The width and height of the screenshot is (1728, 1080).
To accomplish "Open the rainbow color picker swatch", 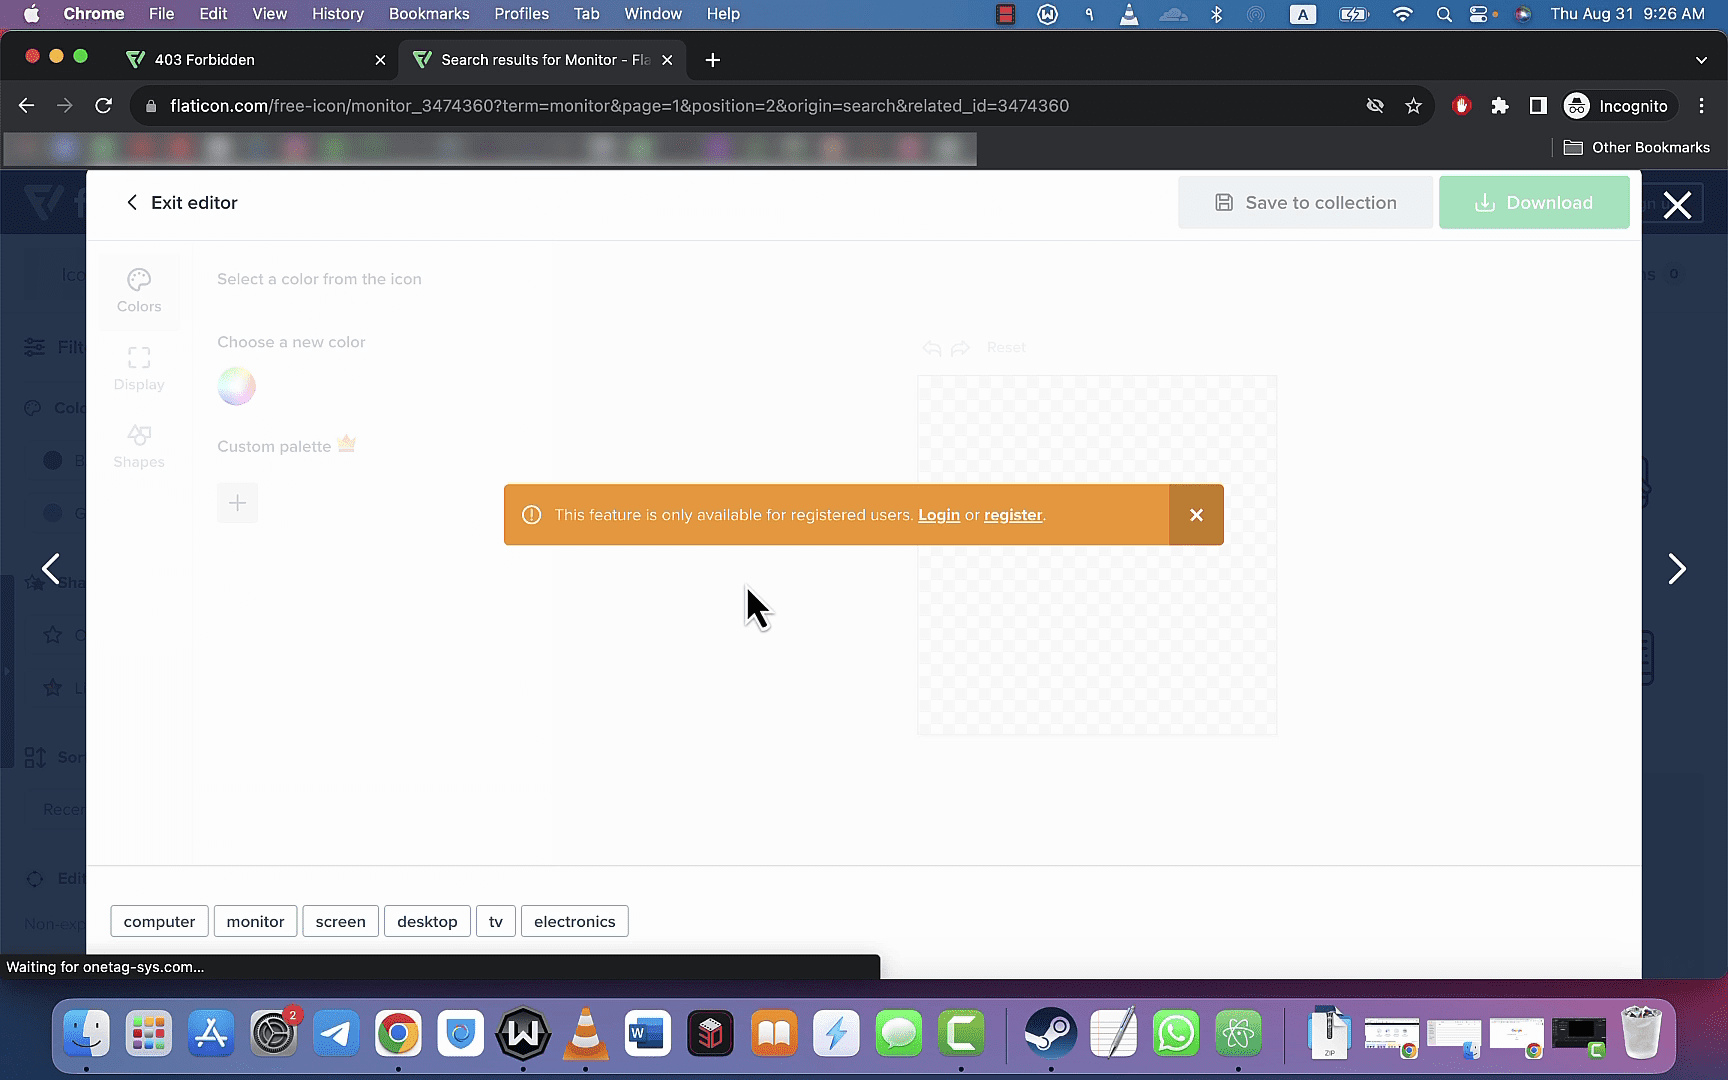I will click(237, 386).
